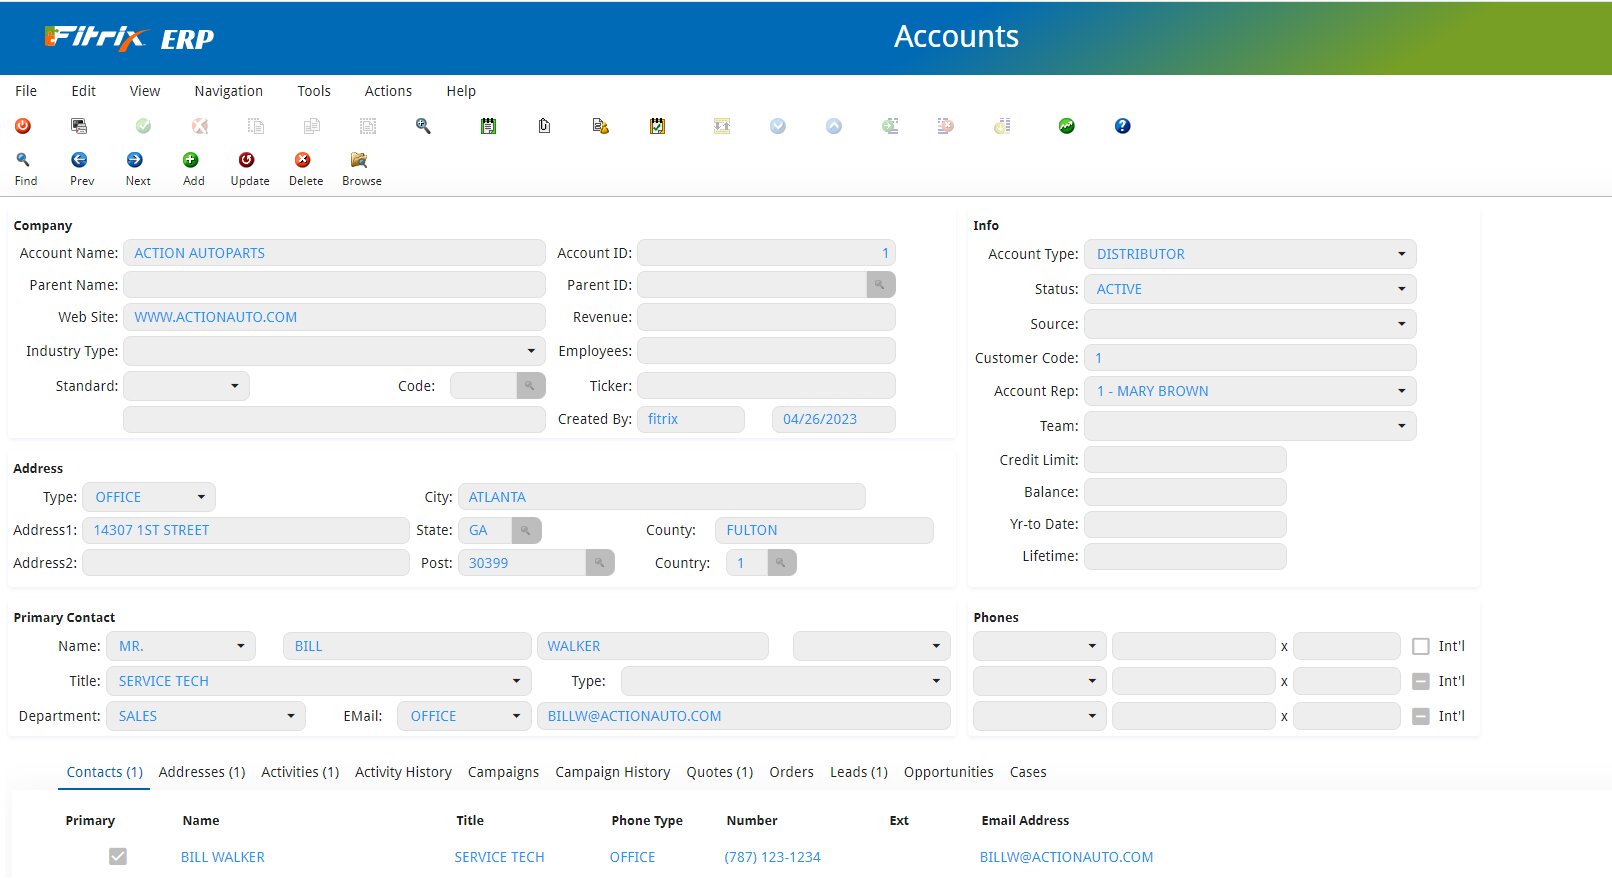Click the blue Help question mark icon
Screen dimensions: 1612x882
pos(1122,126)
